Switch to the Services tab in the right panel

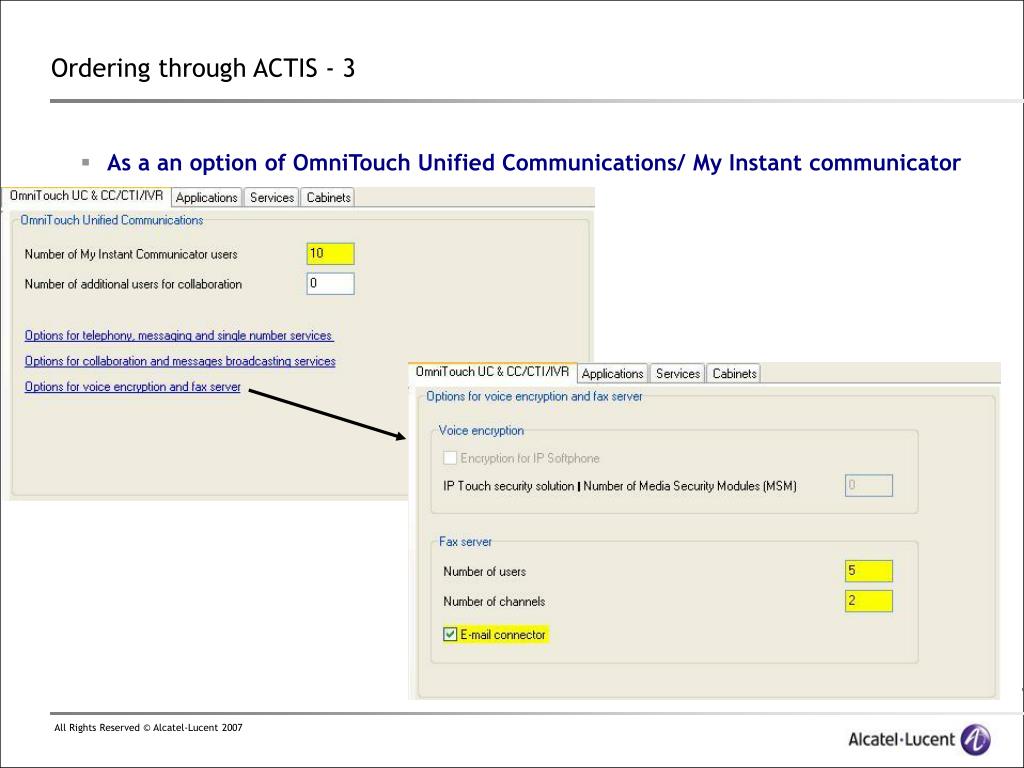(x=678, y=374)
